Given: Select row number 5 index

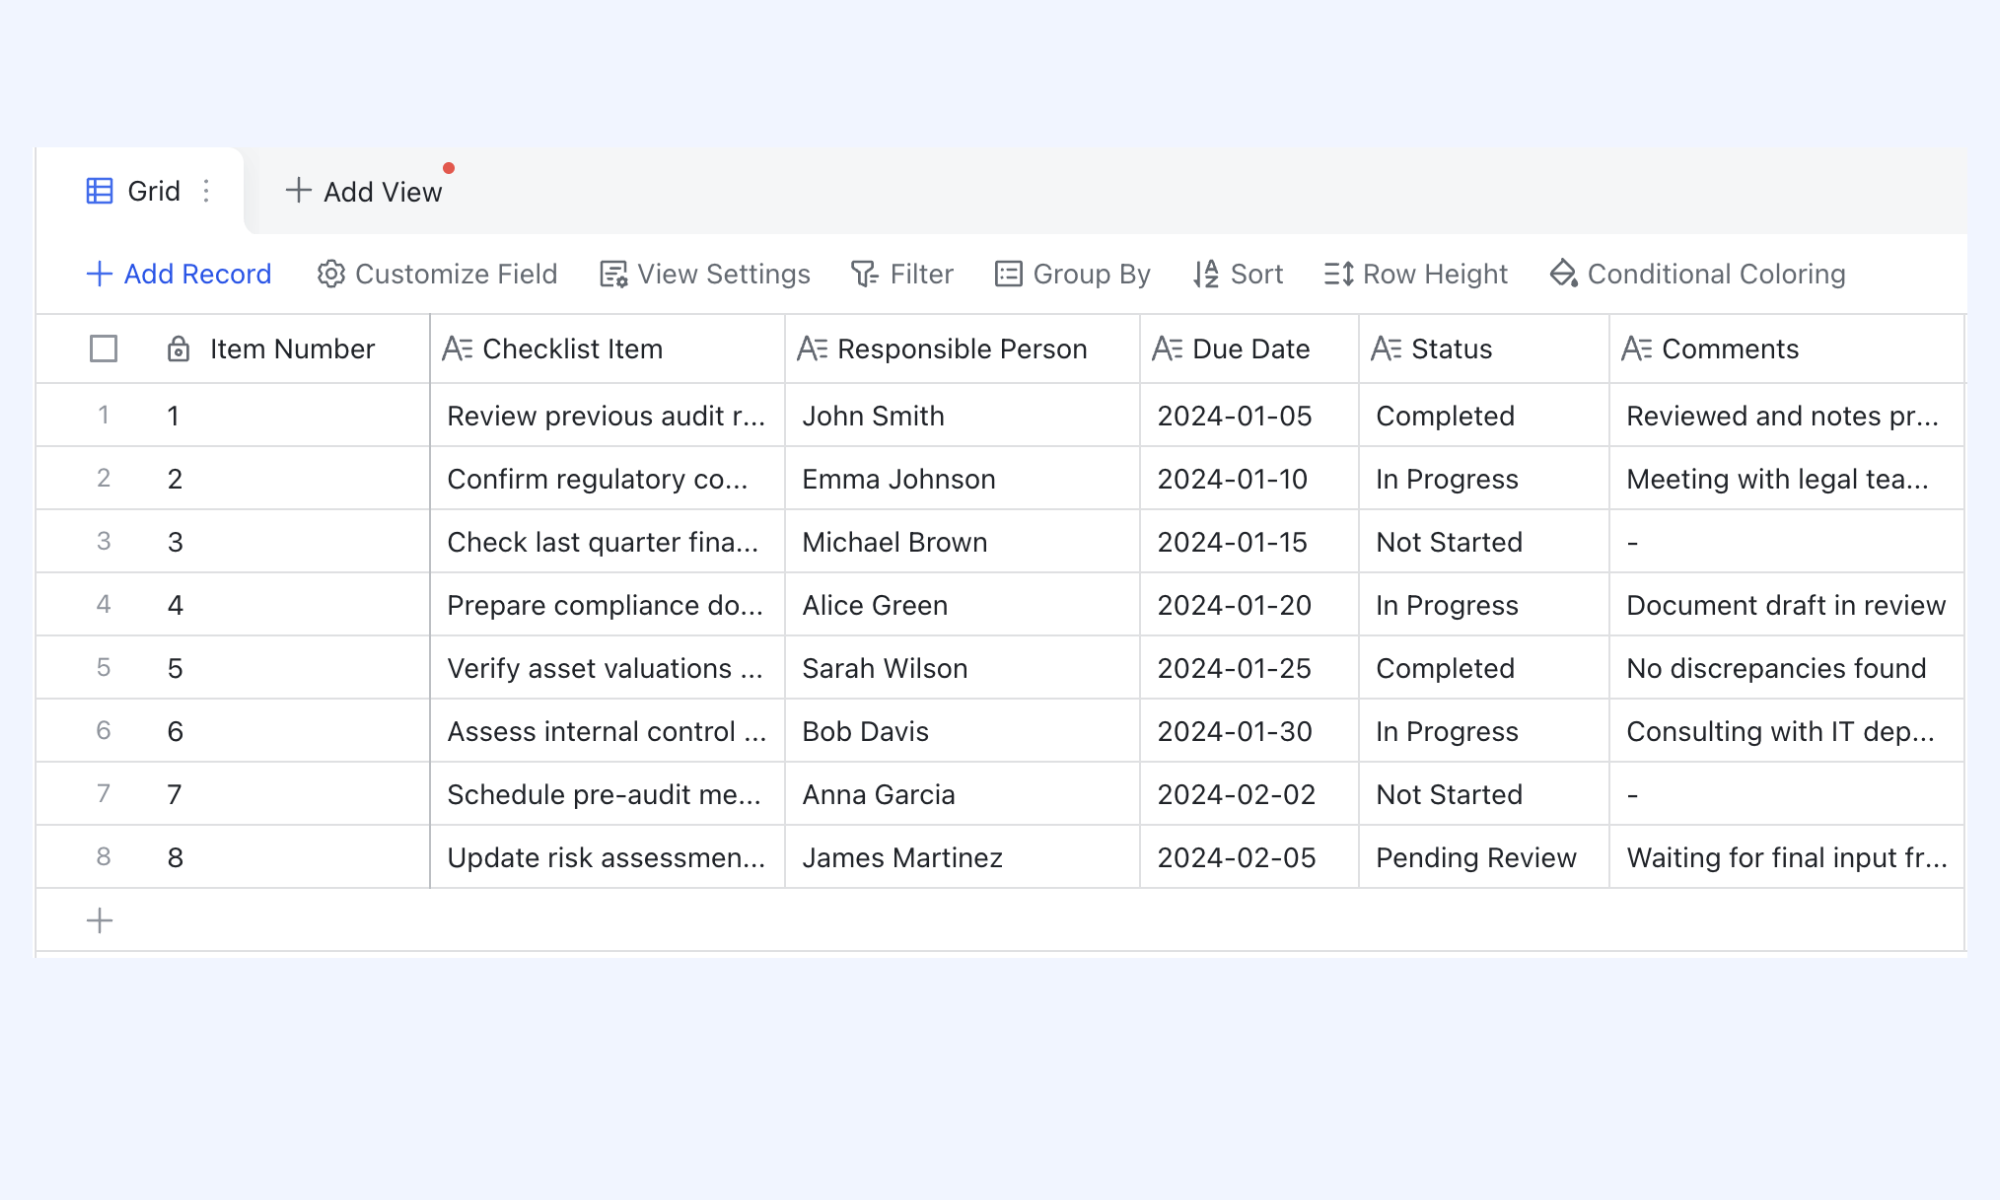Looking at the screenshot, I should [x=103, y=667].
